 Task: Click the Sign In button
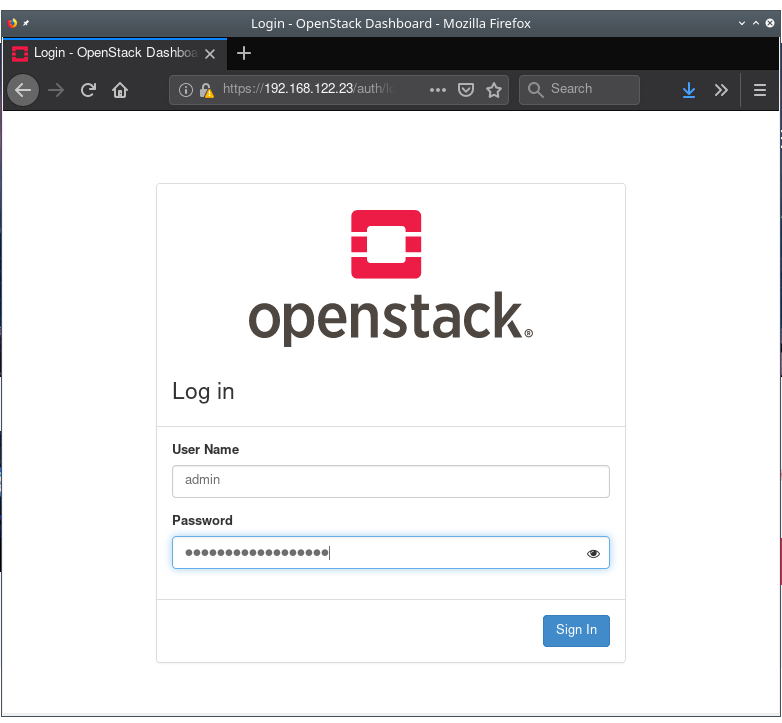click(x=576, y=631)
